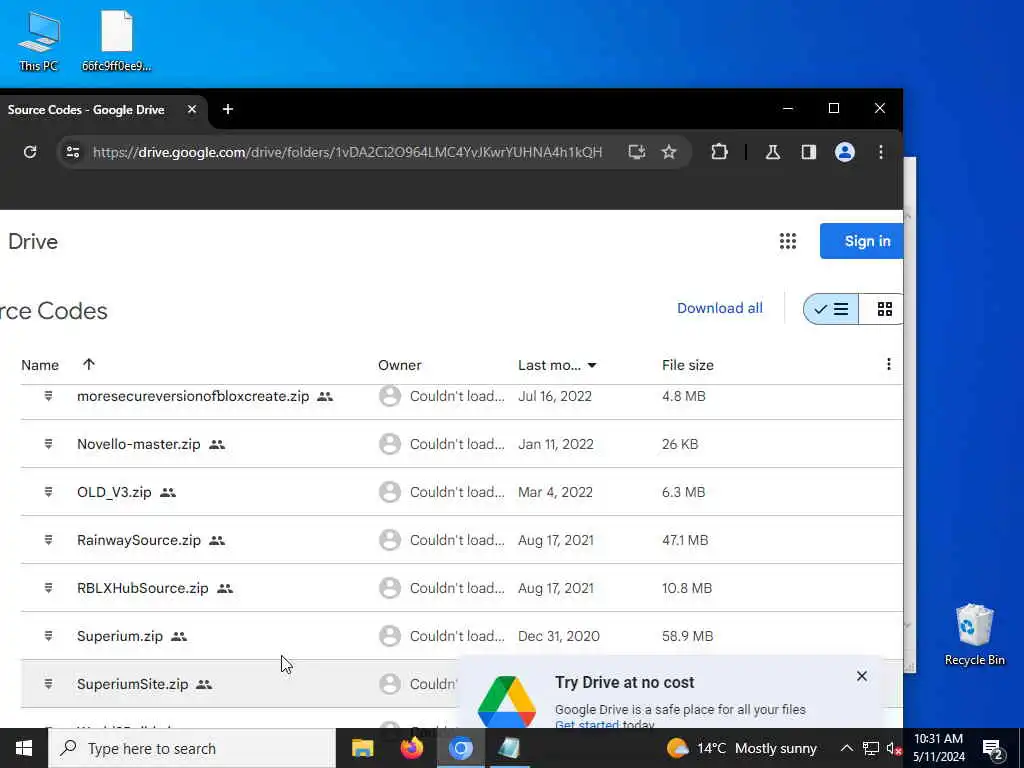The image size is (1024, 768).
Task: Dismiss the Try Drive at no cost popup
Action: click(861, 676)
